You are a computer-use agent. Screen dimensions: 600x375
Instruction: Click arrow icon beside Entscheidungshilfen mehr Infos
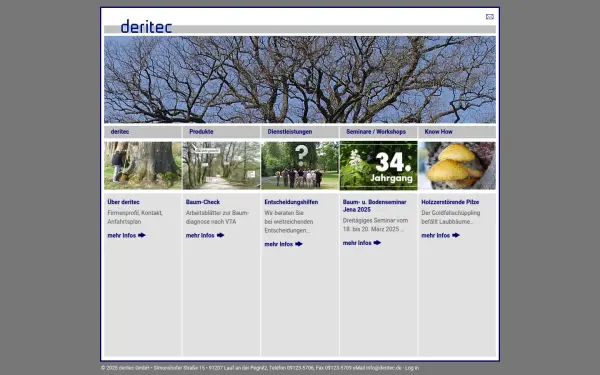click(x=298, y=244)
